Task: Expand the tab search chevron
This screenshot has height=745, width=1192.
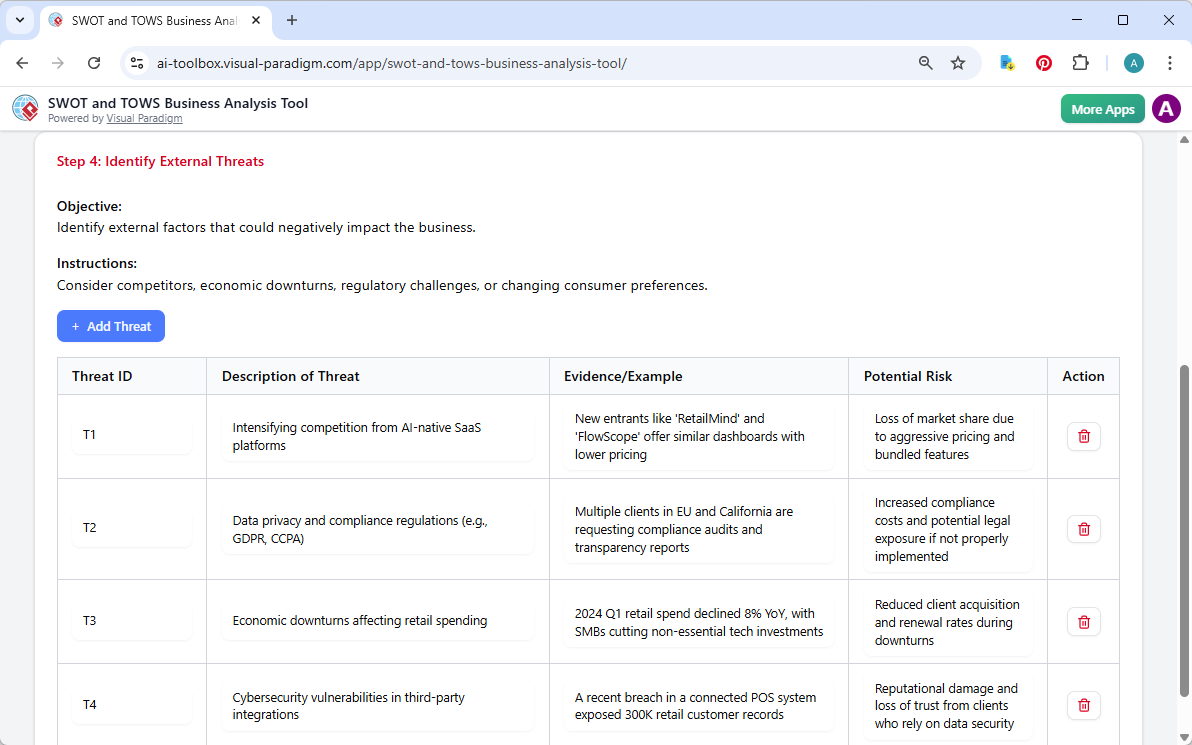Action: click(x=19, y=20)
